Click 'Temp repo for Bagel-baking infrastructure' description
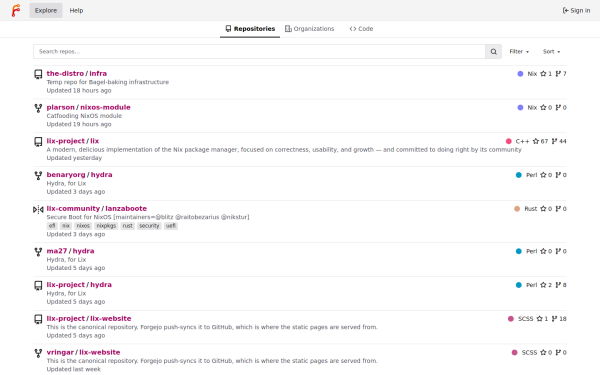The width and height of the screenshot is (600, 375). 108,82
